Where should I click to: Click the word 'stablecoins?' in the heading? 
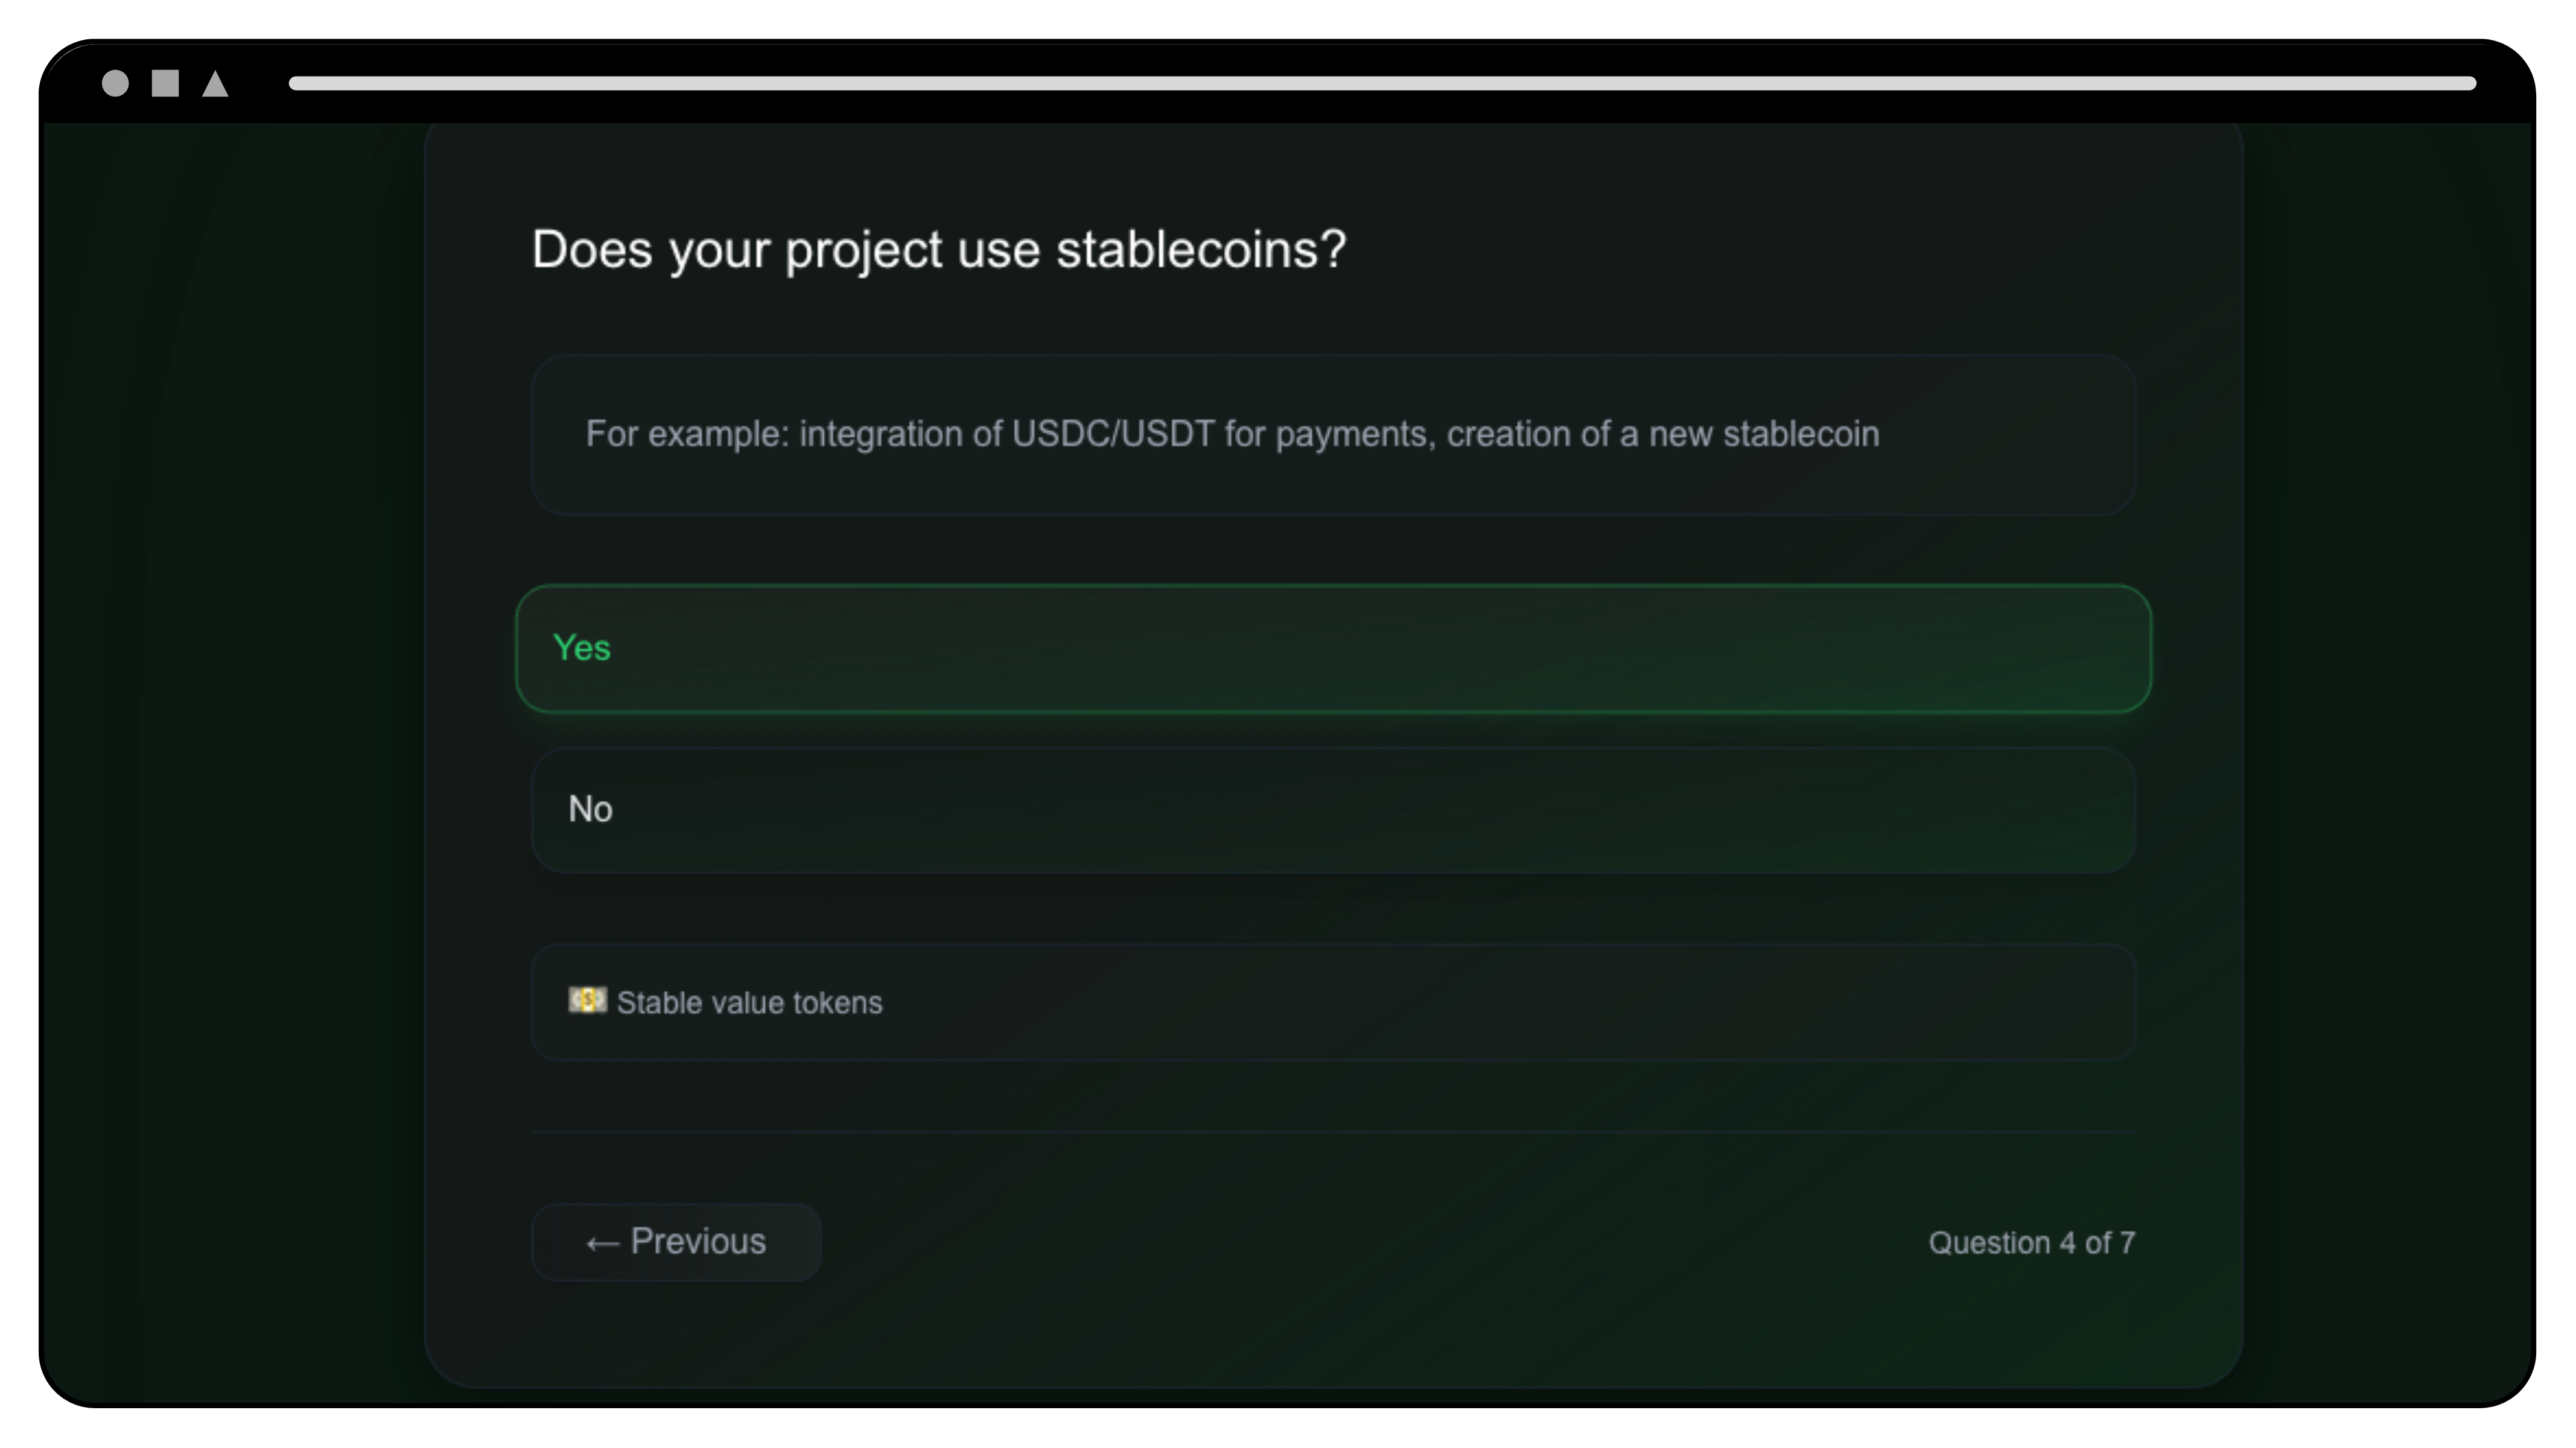(1201, 249)
